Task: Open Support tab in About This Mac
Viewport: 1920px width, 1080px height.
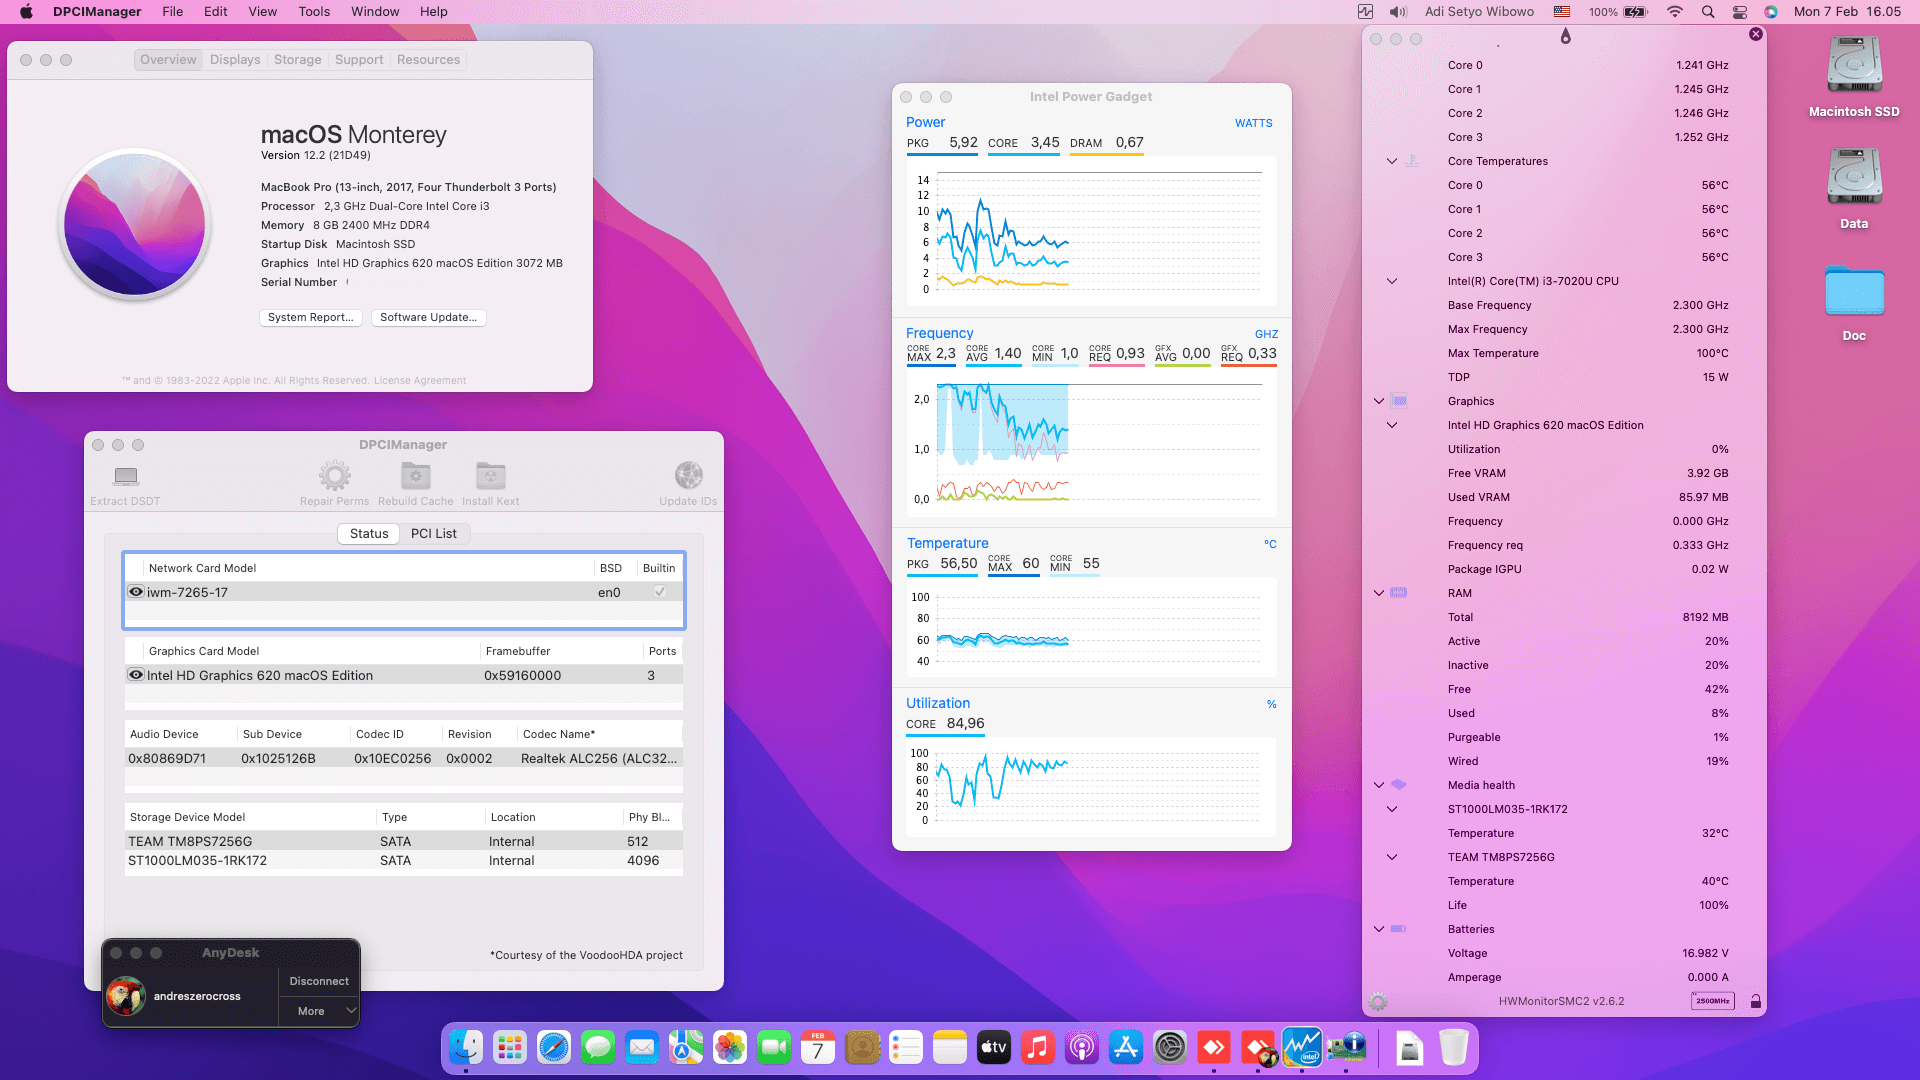Action: coord(359,60)
